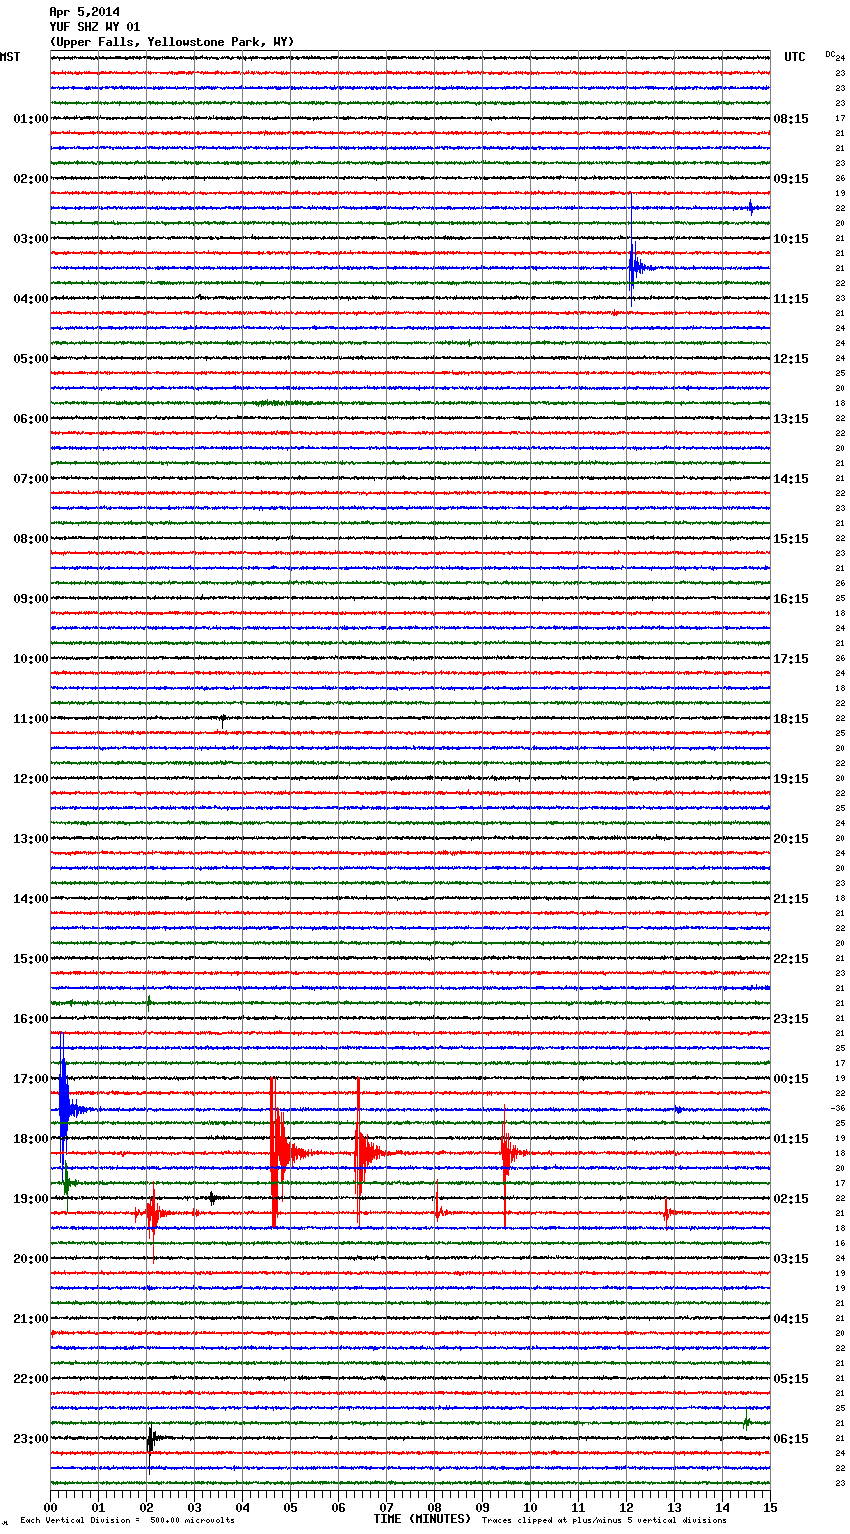Click minute tick label 15 on bottom axis
Viewport: 850px width, 1534px height.
point(770,1507)
